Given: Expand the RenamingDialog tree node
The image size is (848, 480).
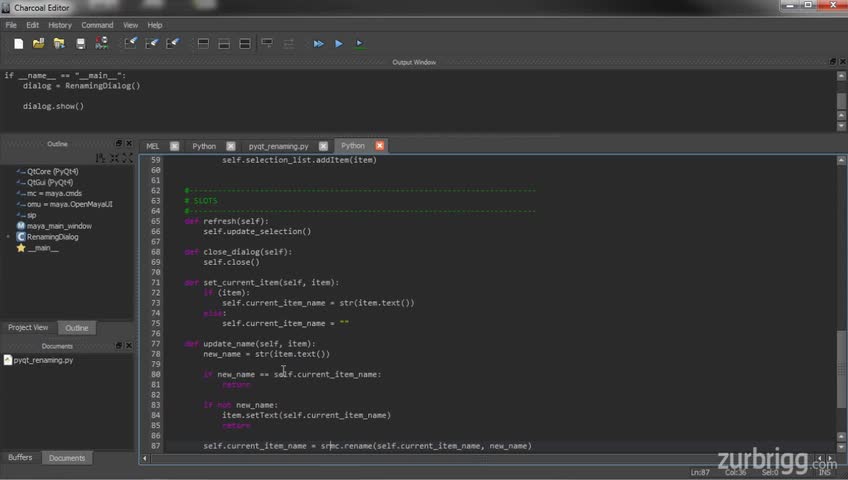Looking at the screenshot, I should 9,237.
